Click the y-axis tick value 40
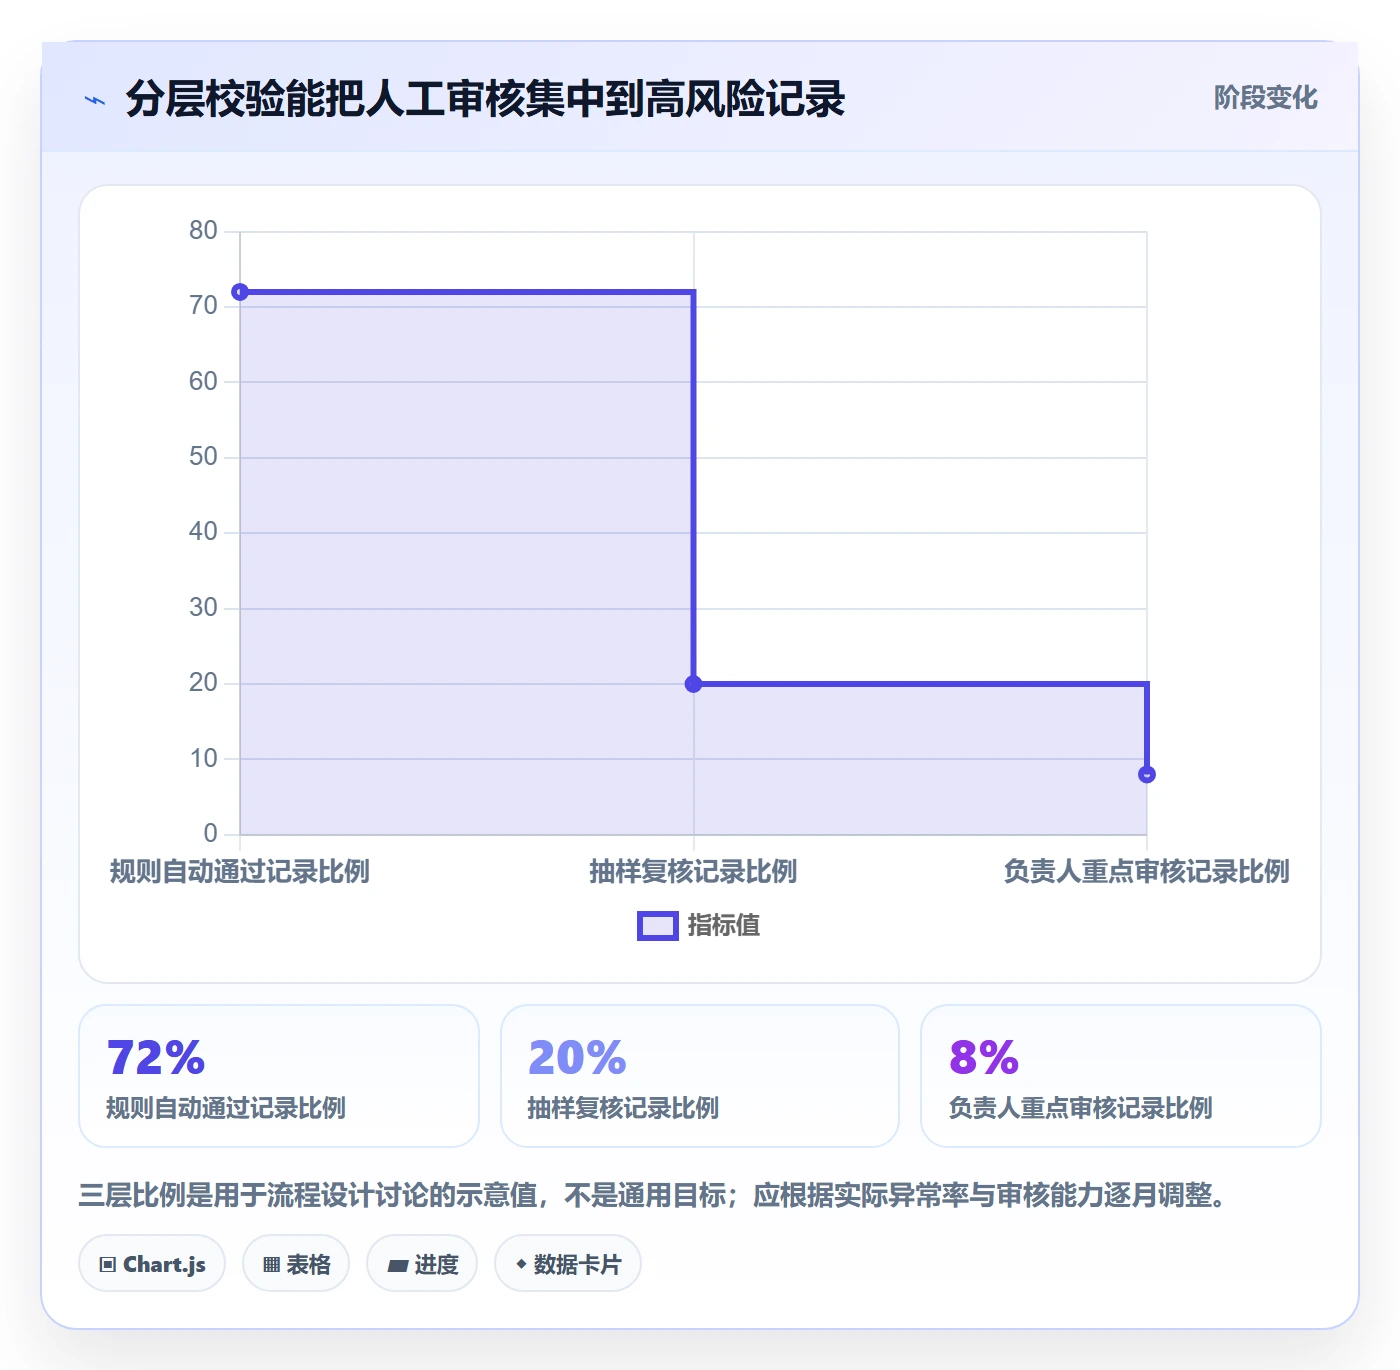Image resolution: width=1400 pixels, height=1370 pixels. [x=203, y=532]
